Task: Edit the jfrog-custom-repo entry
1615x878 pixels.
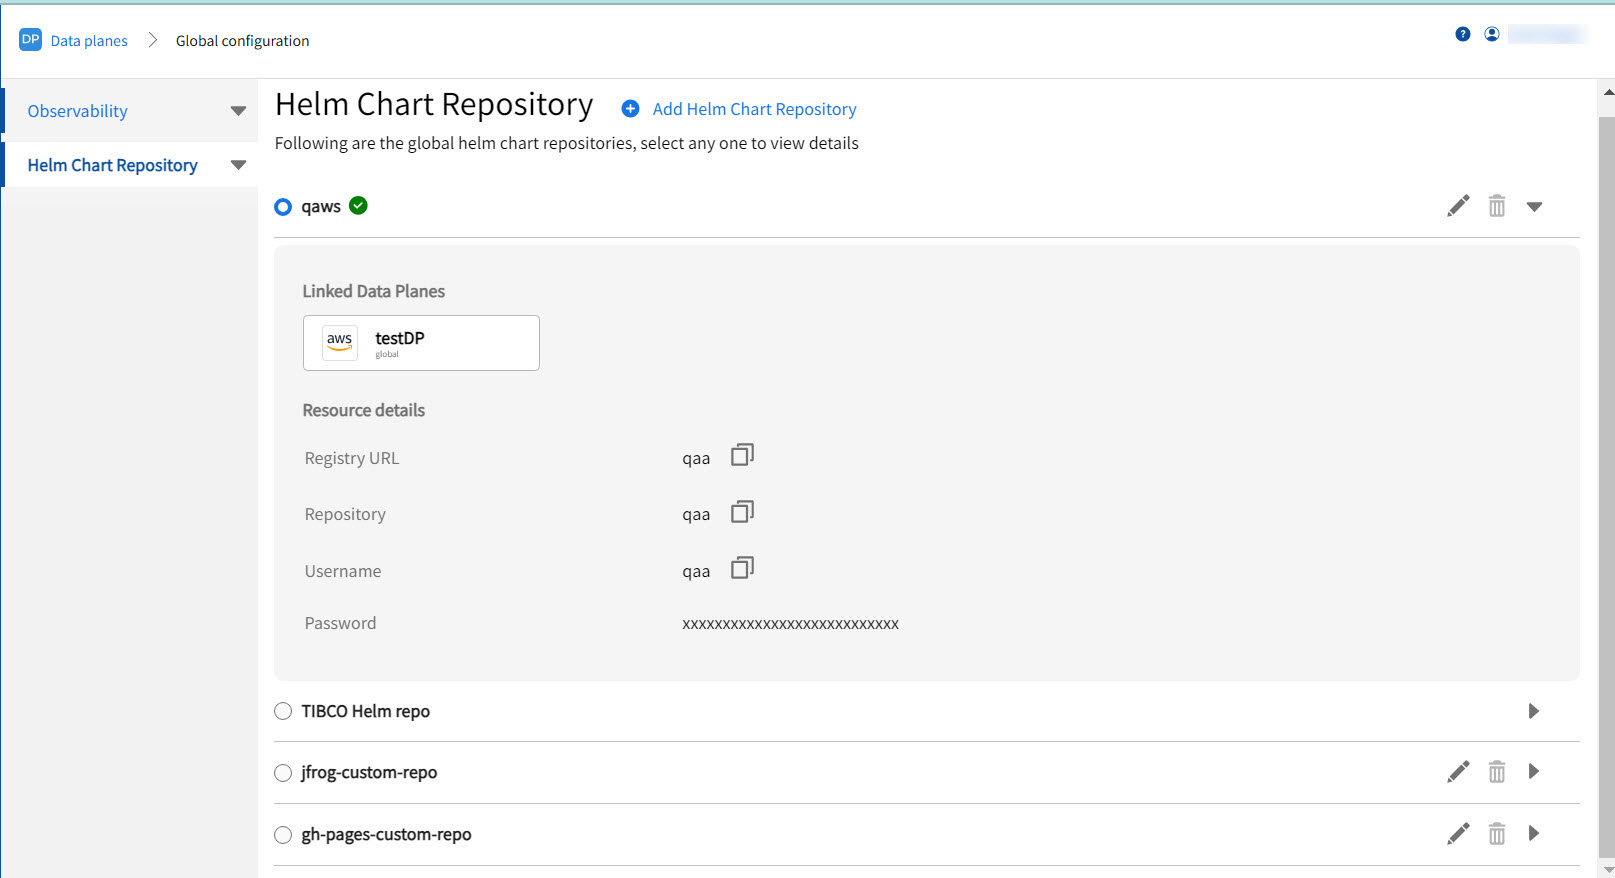Action: pos(1458,771)
